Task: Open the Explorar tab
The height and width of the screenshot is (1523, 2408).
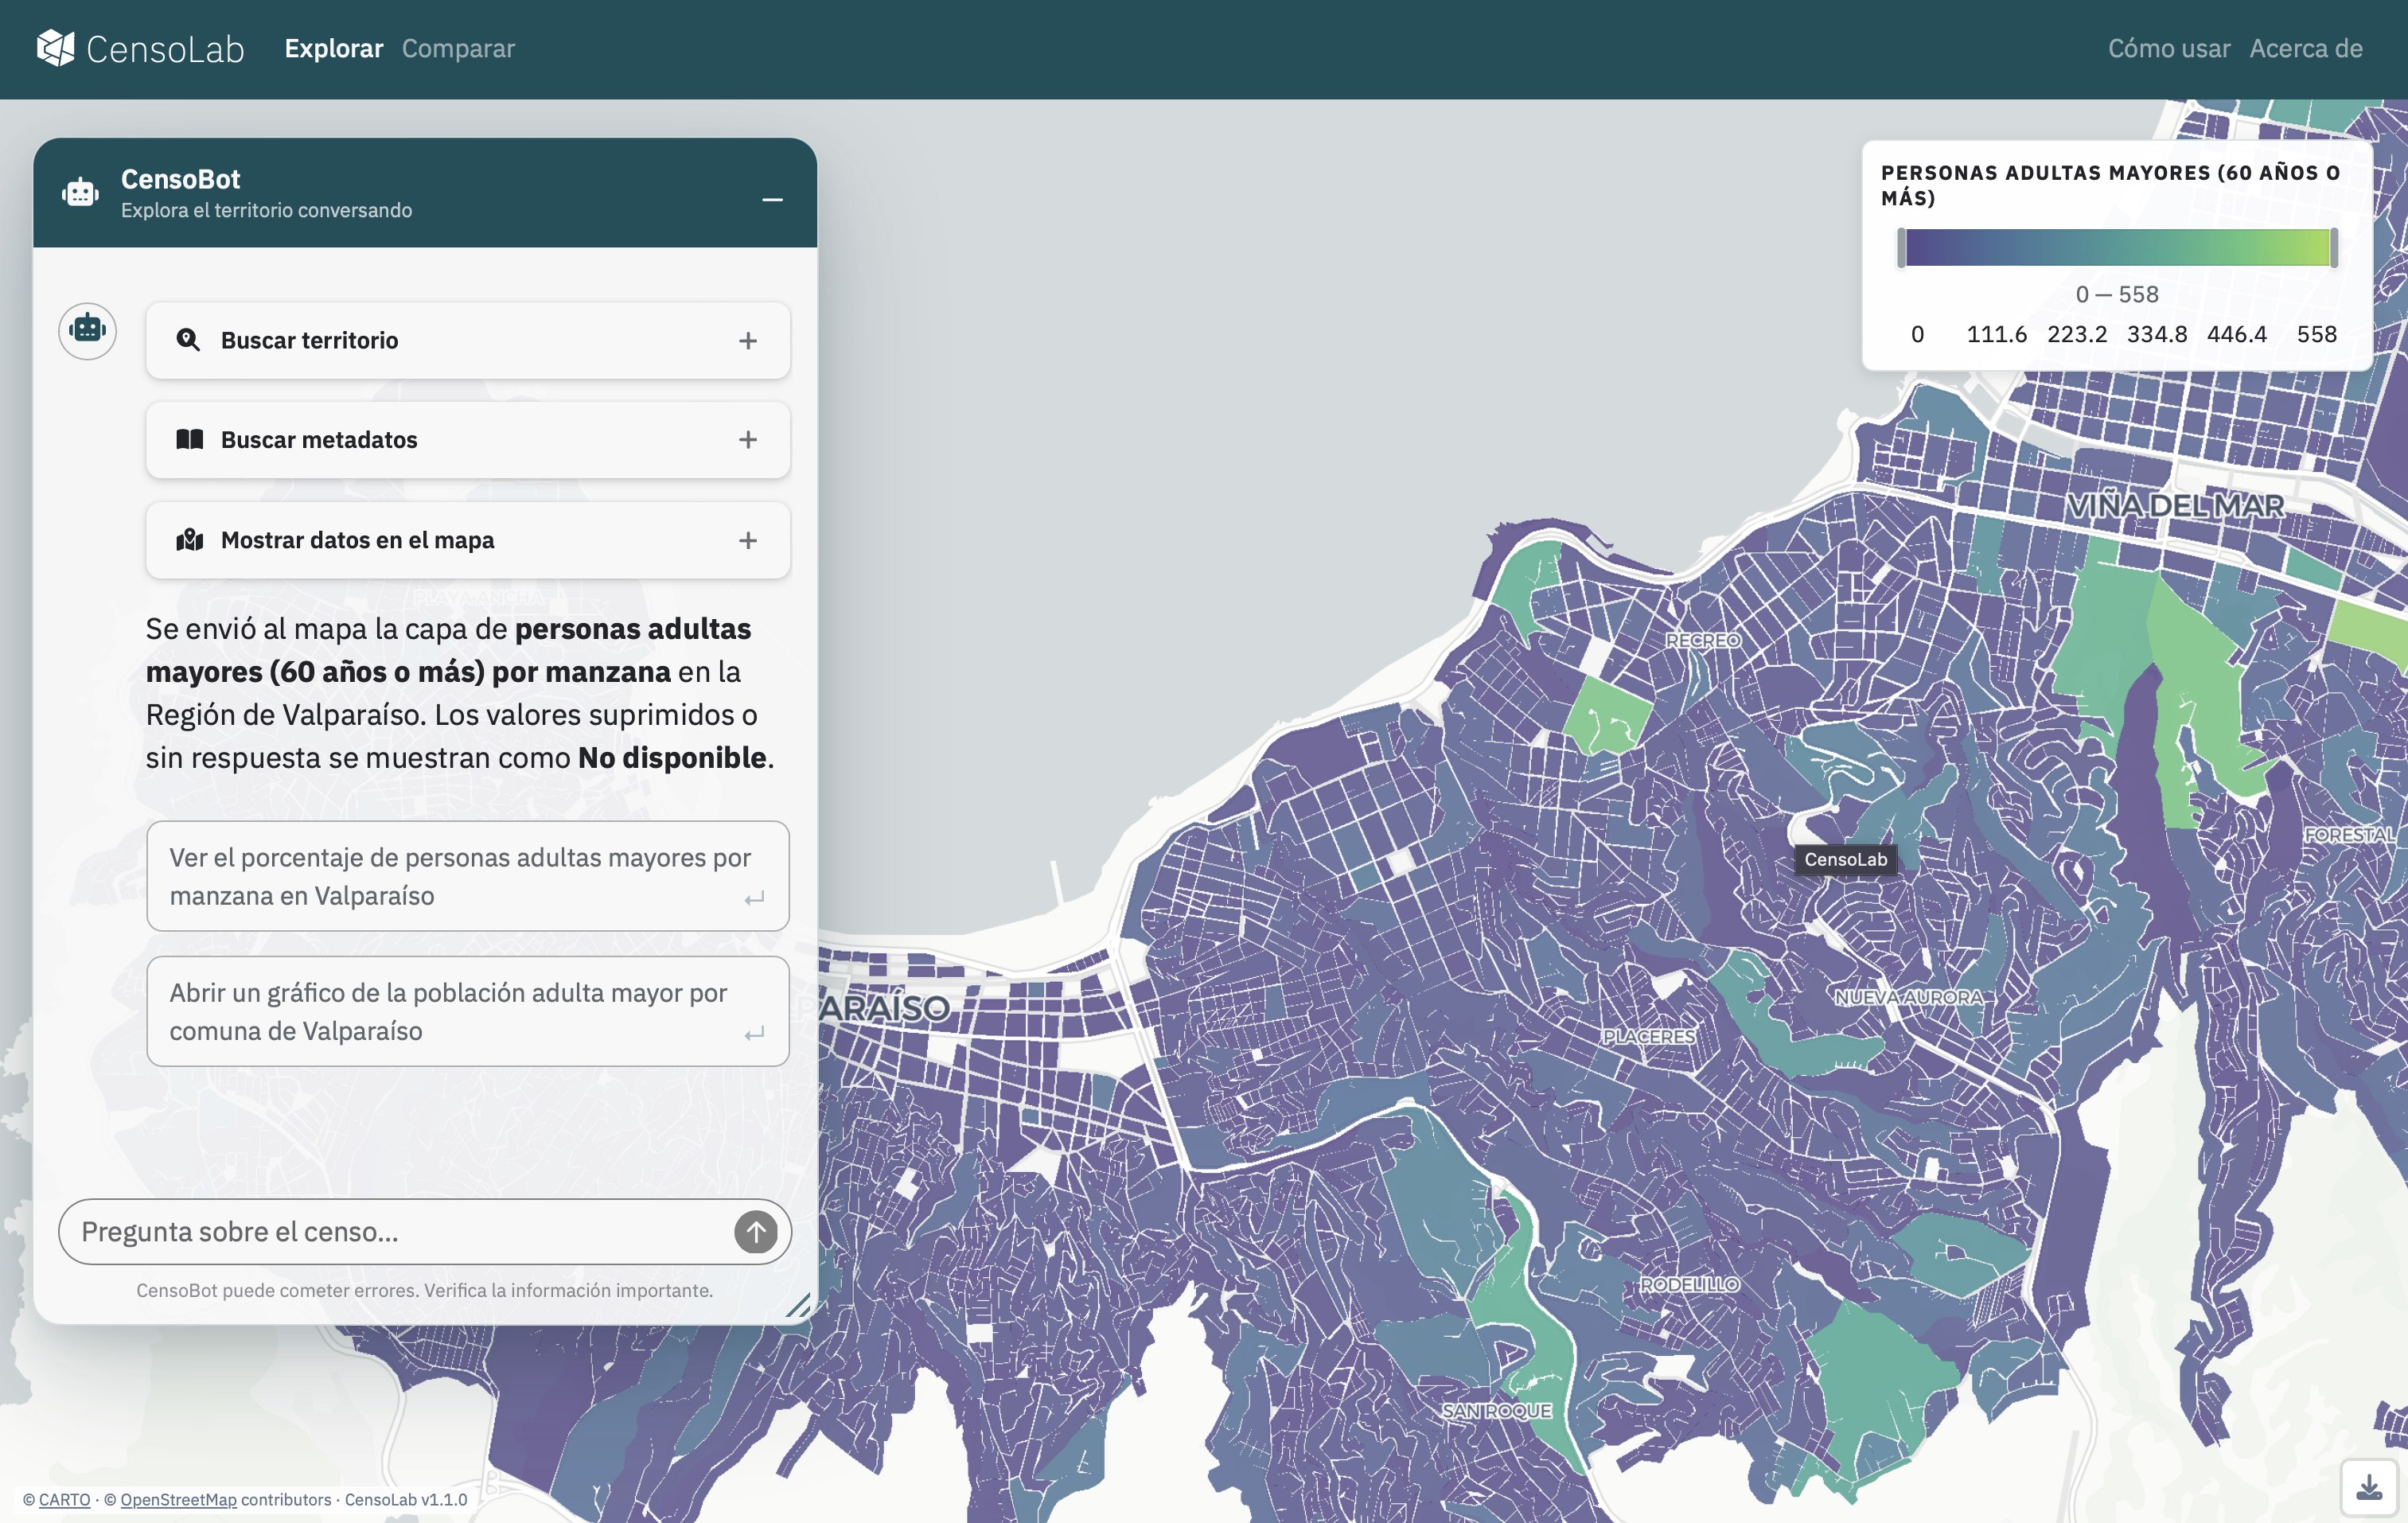Action: [334, 48]
